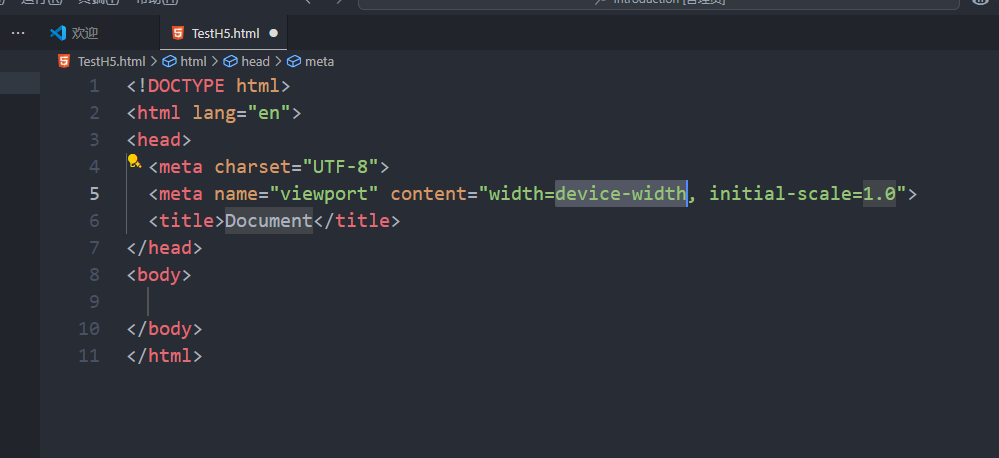This screenshot has height=458, width=999.
Task: Click the Document title text
Action: (x=269, y=221)
